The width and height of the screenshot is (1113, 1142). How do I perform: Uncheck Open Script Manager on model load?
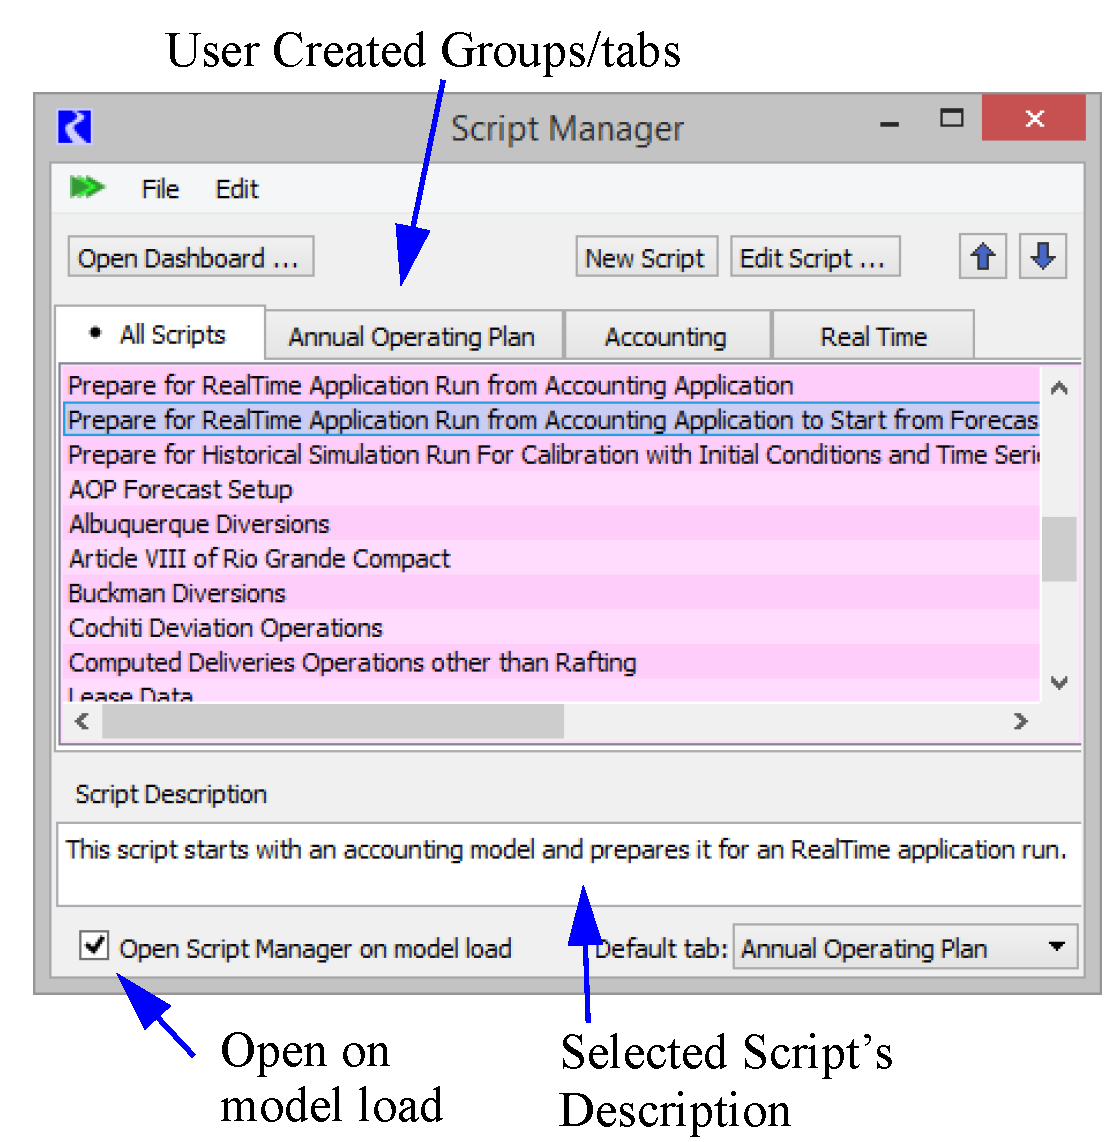(x=94, y=946)
